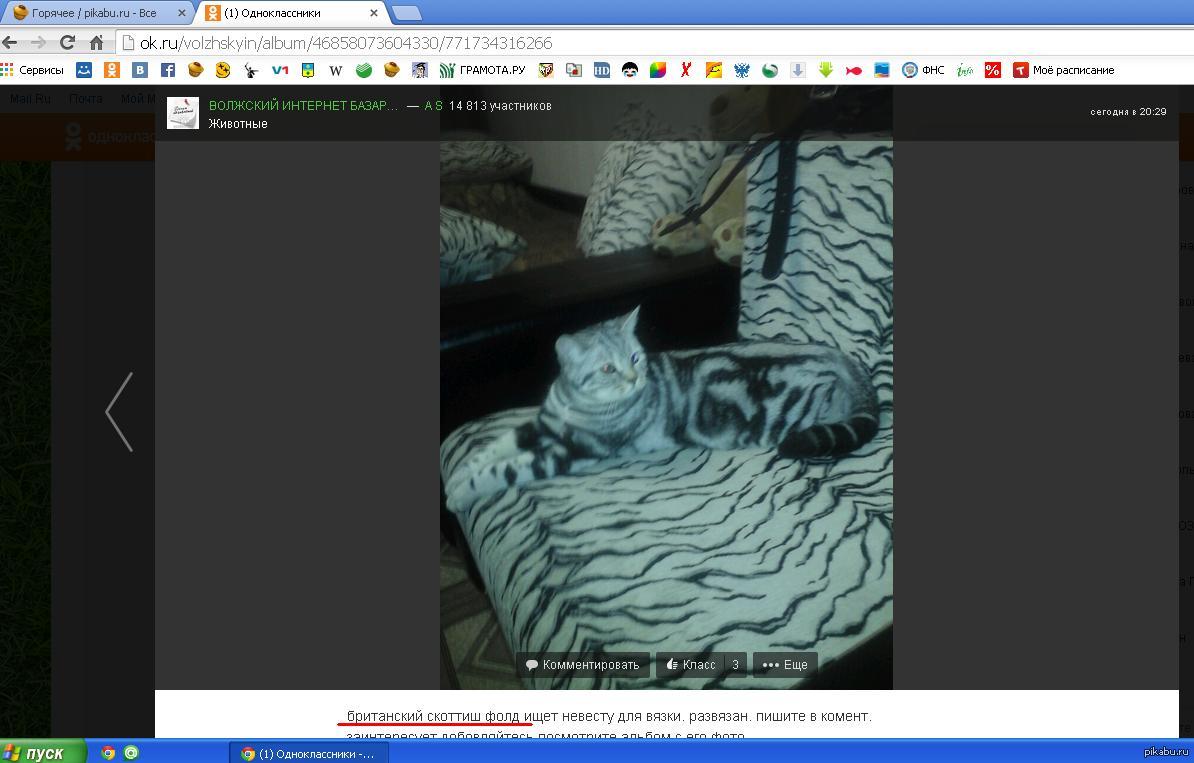
Task: Expand the Еще options menu
Action: click(x=785, y=664)
